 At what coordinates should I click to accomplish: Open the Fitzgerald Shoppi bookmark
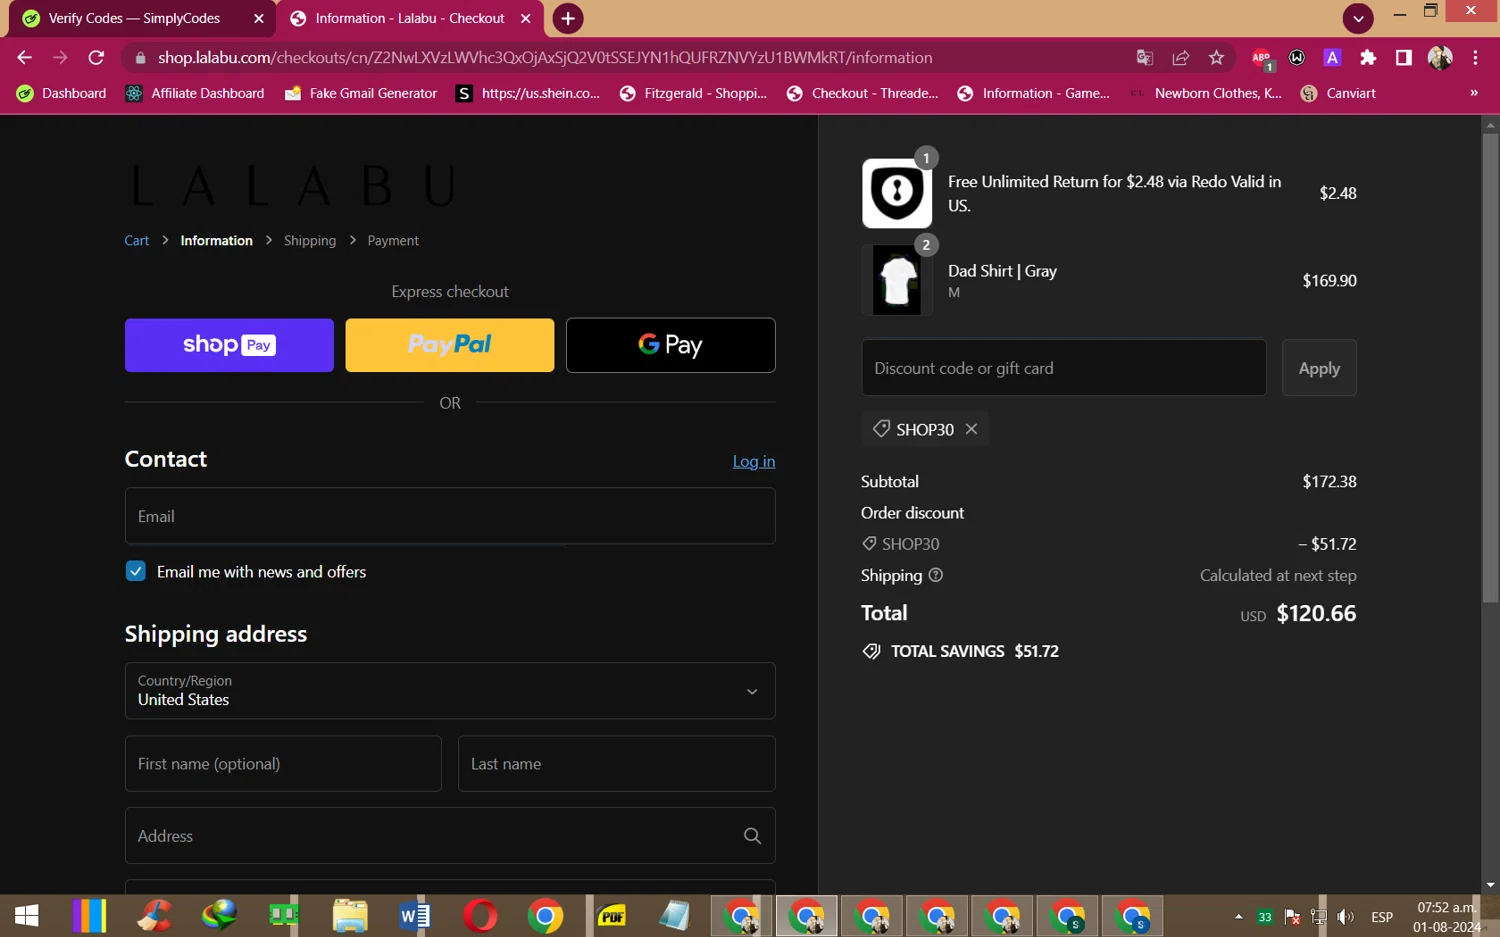pos(694,93)
